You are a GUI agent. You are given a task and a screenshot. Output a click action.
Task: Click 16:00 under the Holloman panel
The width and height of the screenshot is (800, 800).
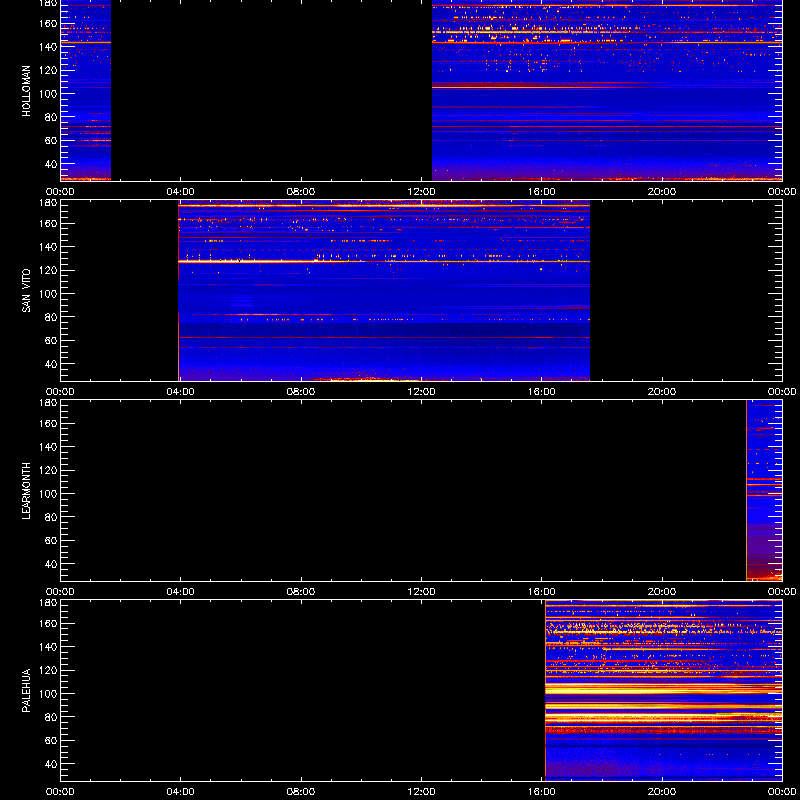[542, 192]
